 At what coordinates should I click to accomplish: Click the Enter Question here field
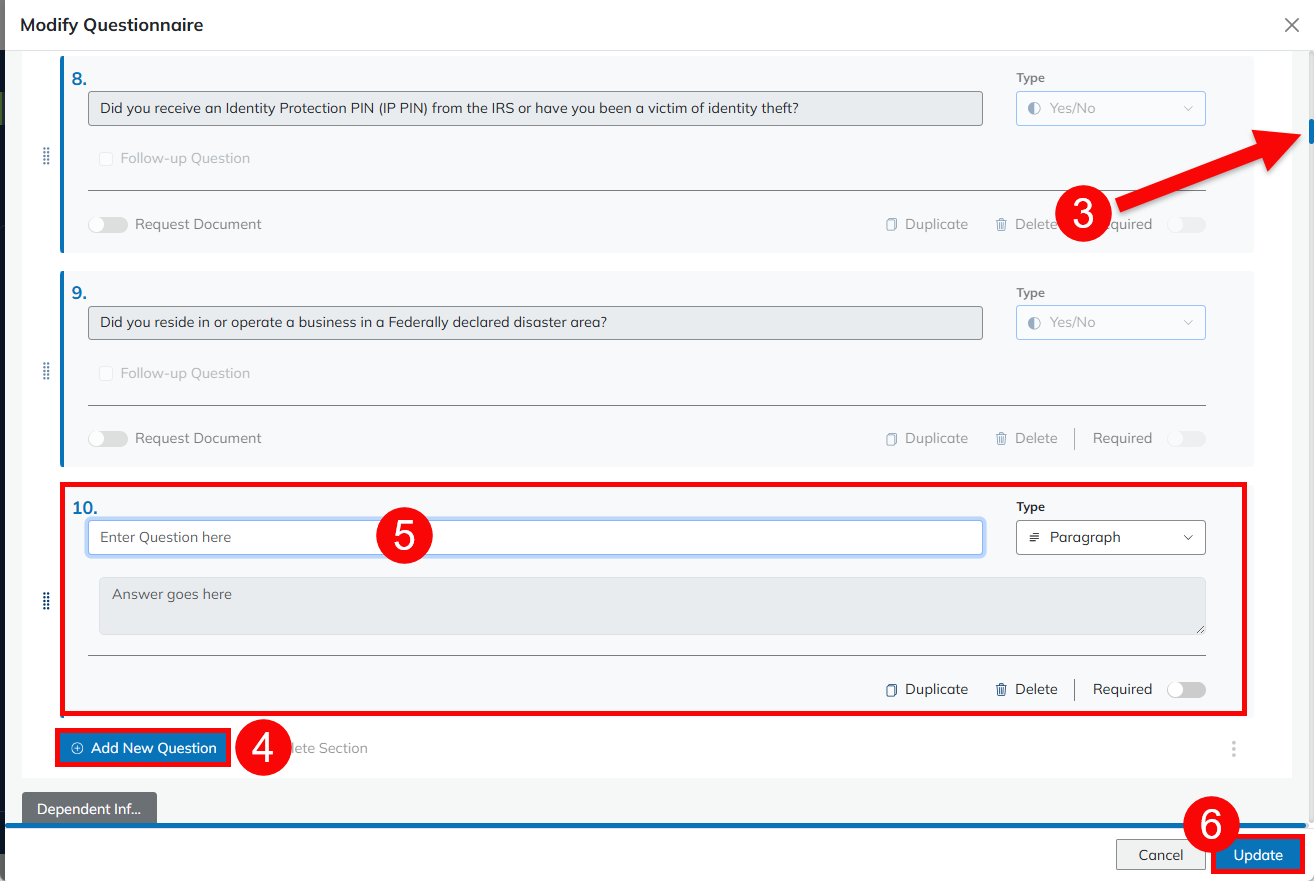tap(535, 537)
